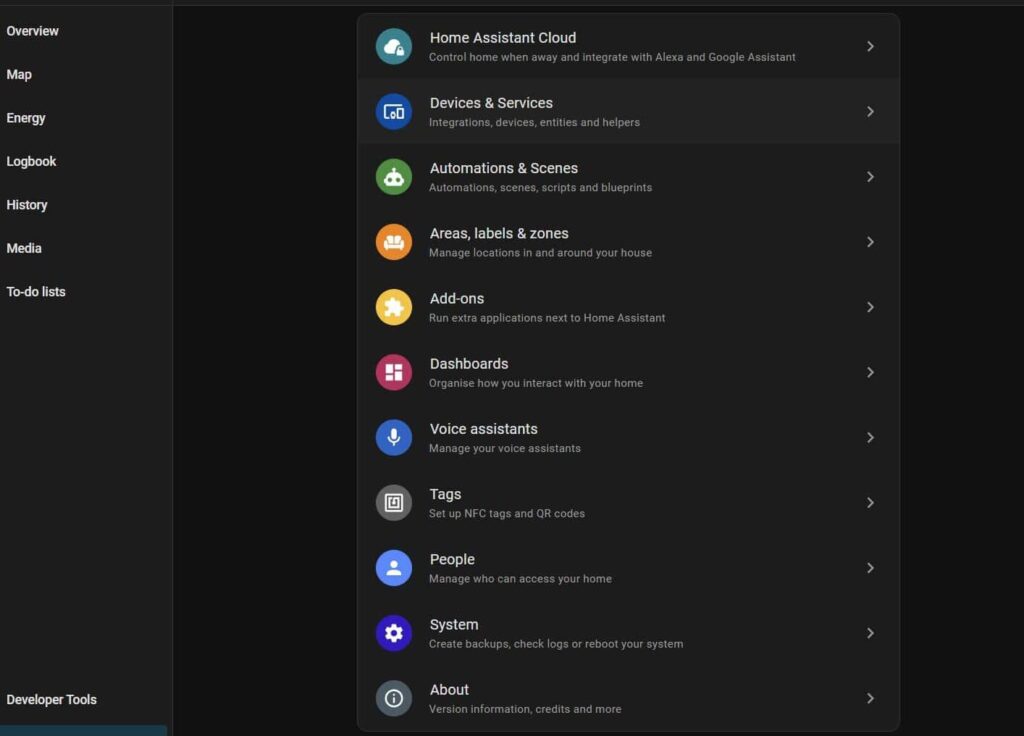The image size is (1024, 736).
Task: Click the Devices & Services icon
Action: pyautogui.click(x=394, y=112)
